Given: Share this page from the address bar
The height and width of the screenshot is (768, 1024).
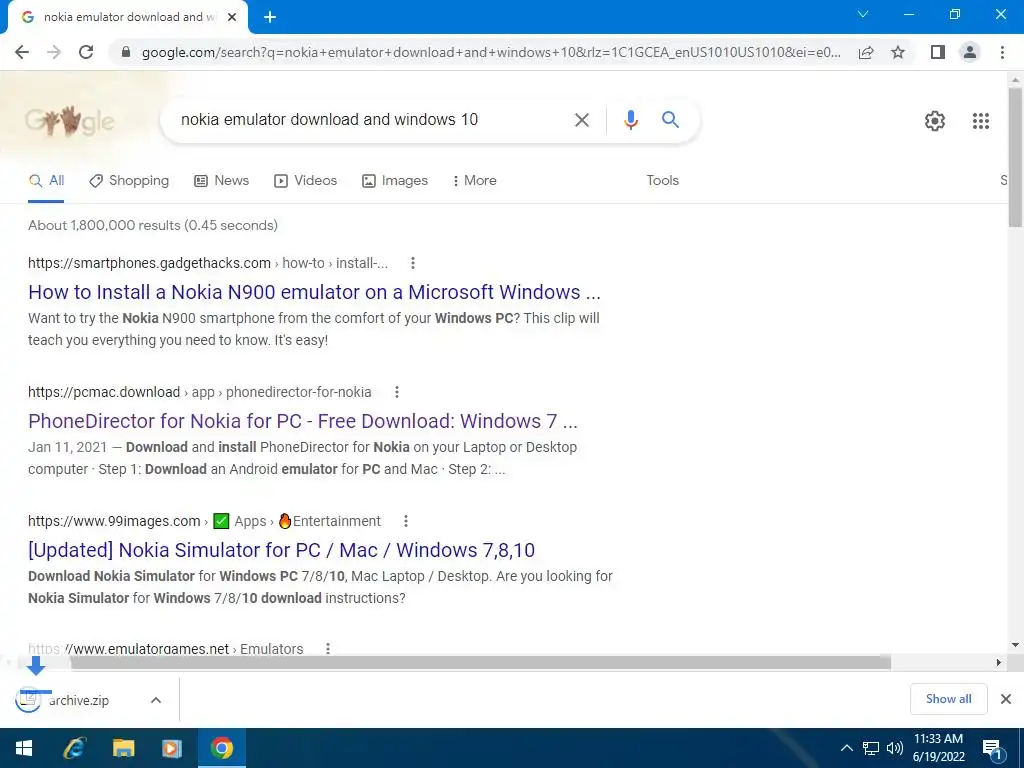Looking at the screenshot, I should (x=866, y=52).
